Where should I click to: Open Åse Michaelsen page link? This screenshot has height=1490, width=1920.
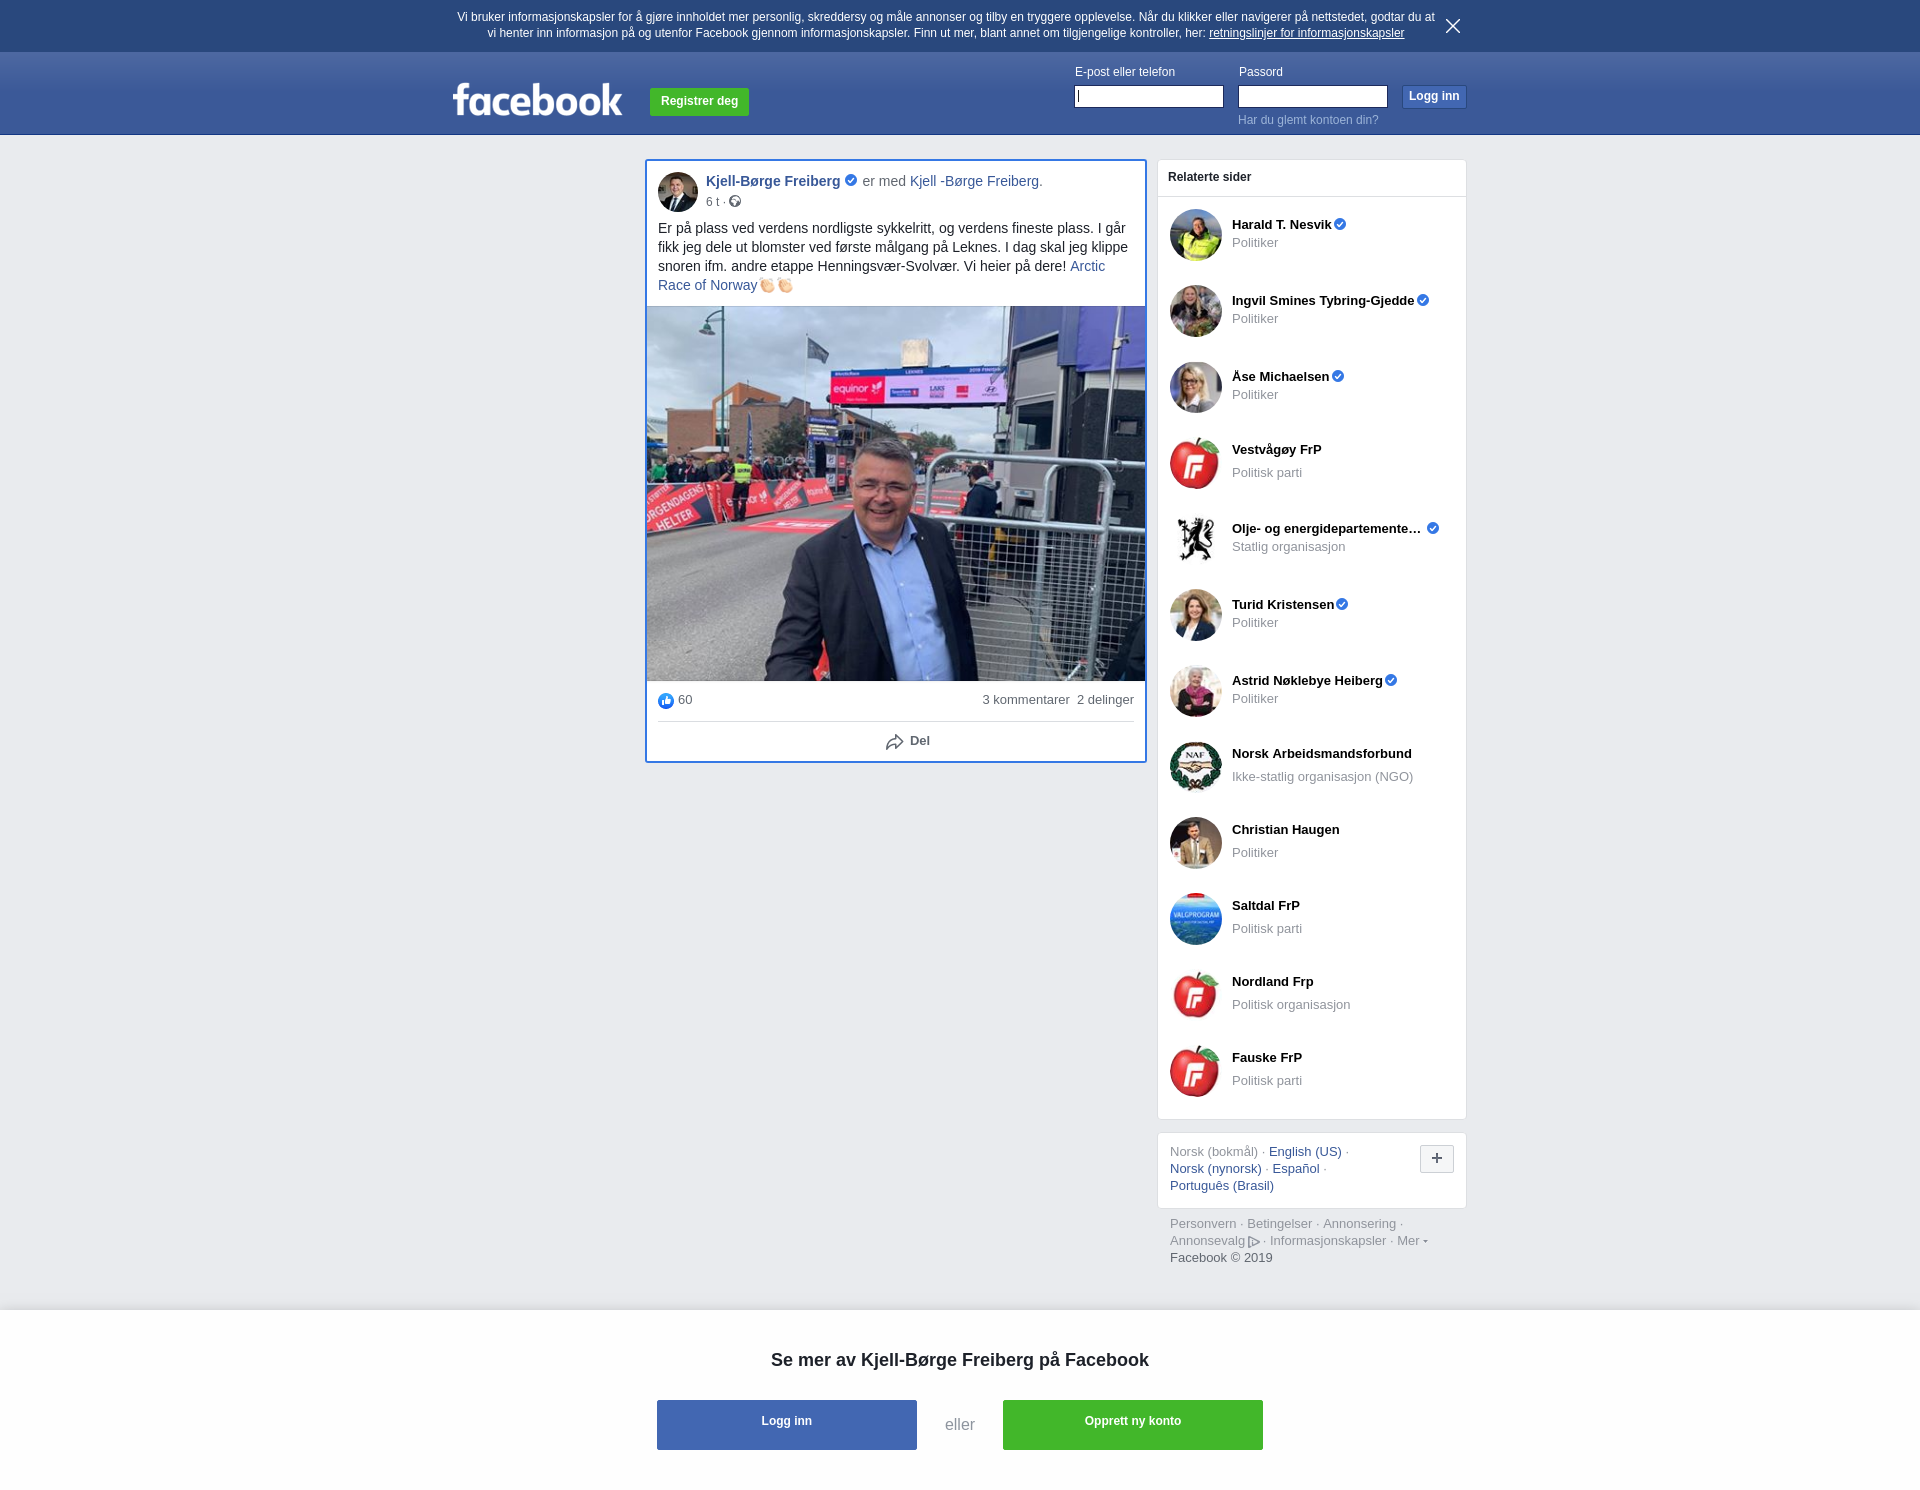[x=1280, y=377]
